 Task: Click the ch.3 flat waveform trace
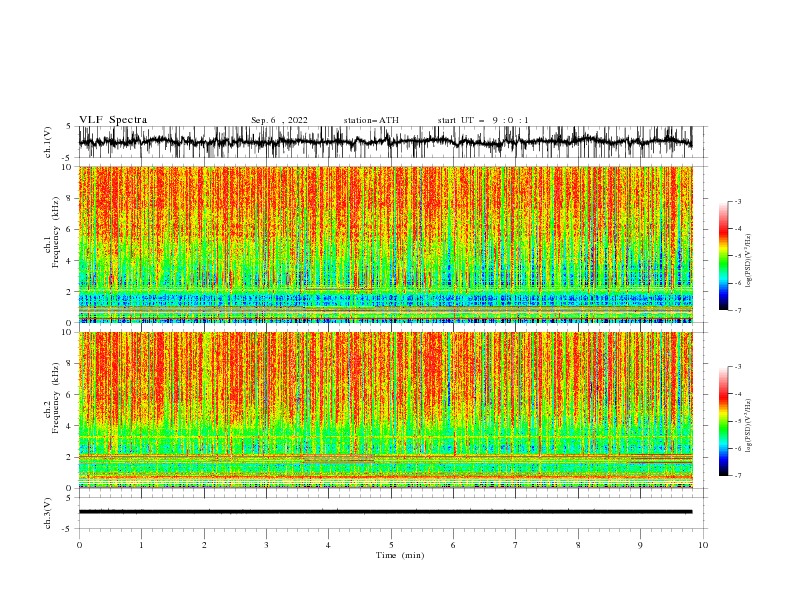point(385,512)
